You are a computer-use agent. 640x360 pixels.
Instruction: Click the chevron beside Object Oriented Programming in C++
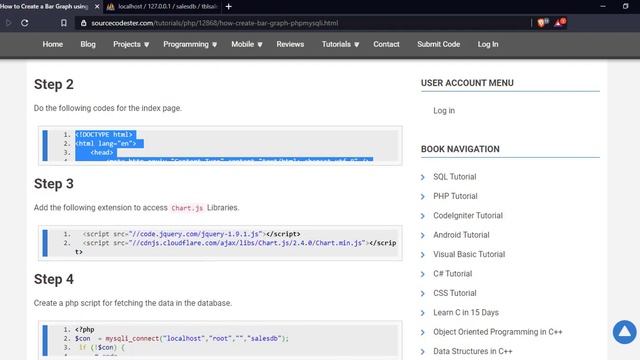tap(423, 332)
